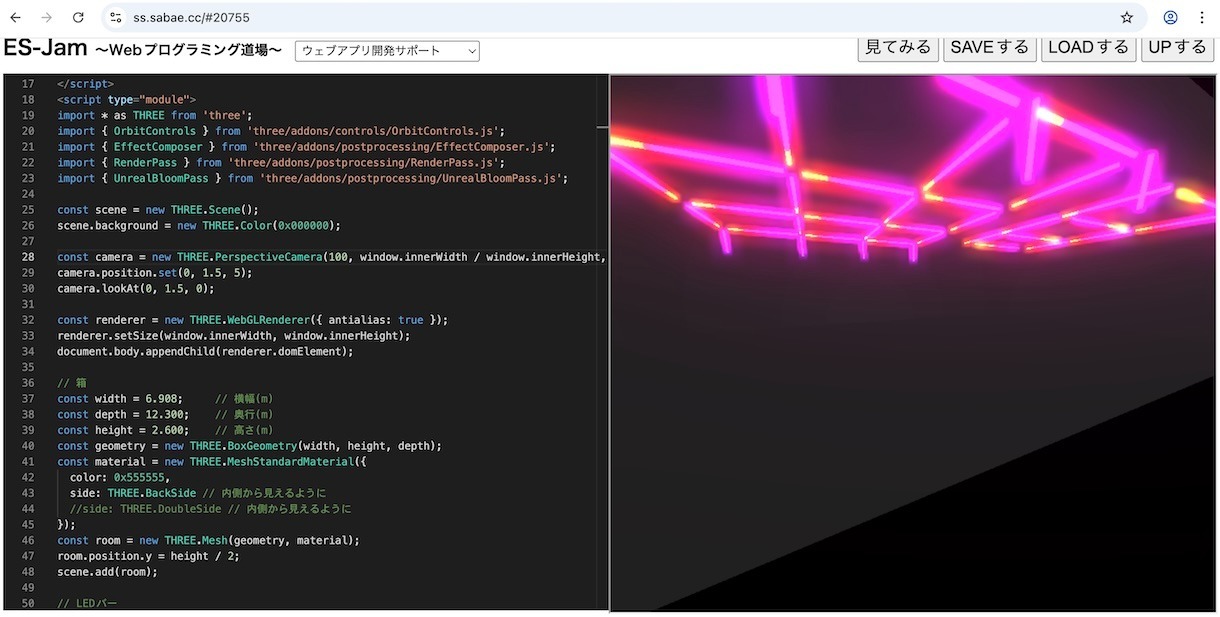
Task: Click line number 28 in gutter
Action: 27,257
